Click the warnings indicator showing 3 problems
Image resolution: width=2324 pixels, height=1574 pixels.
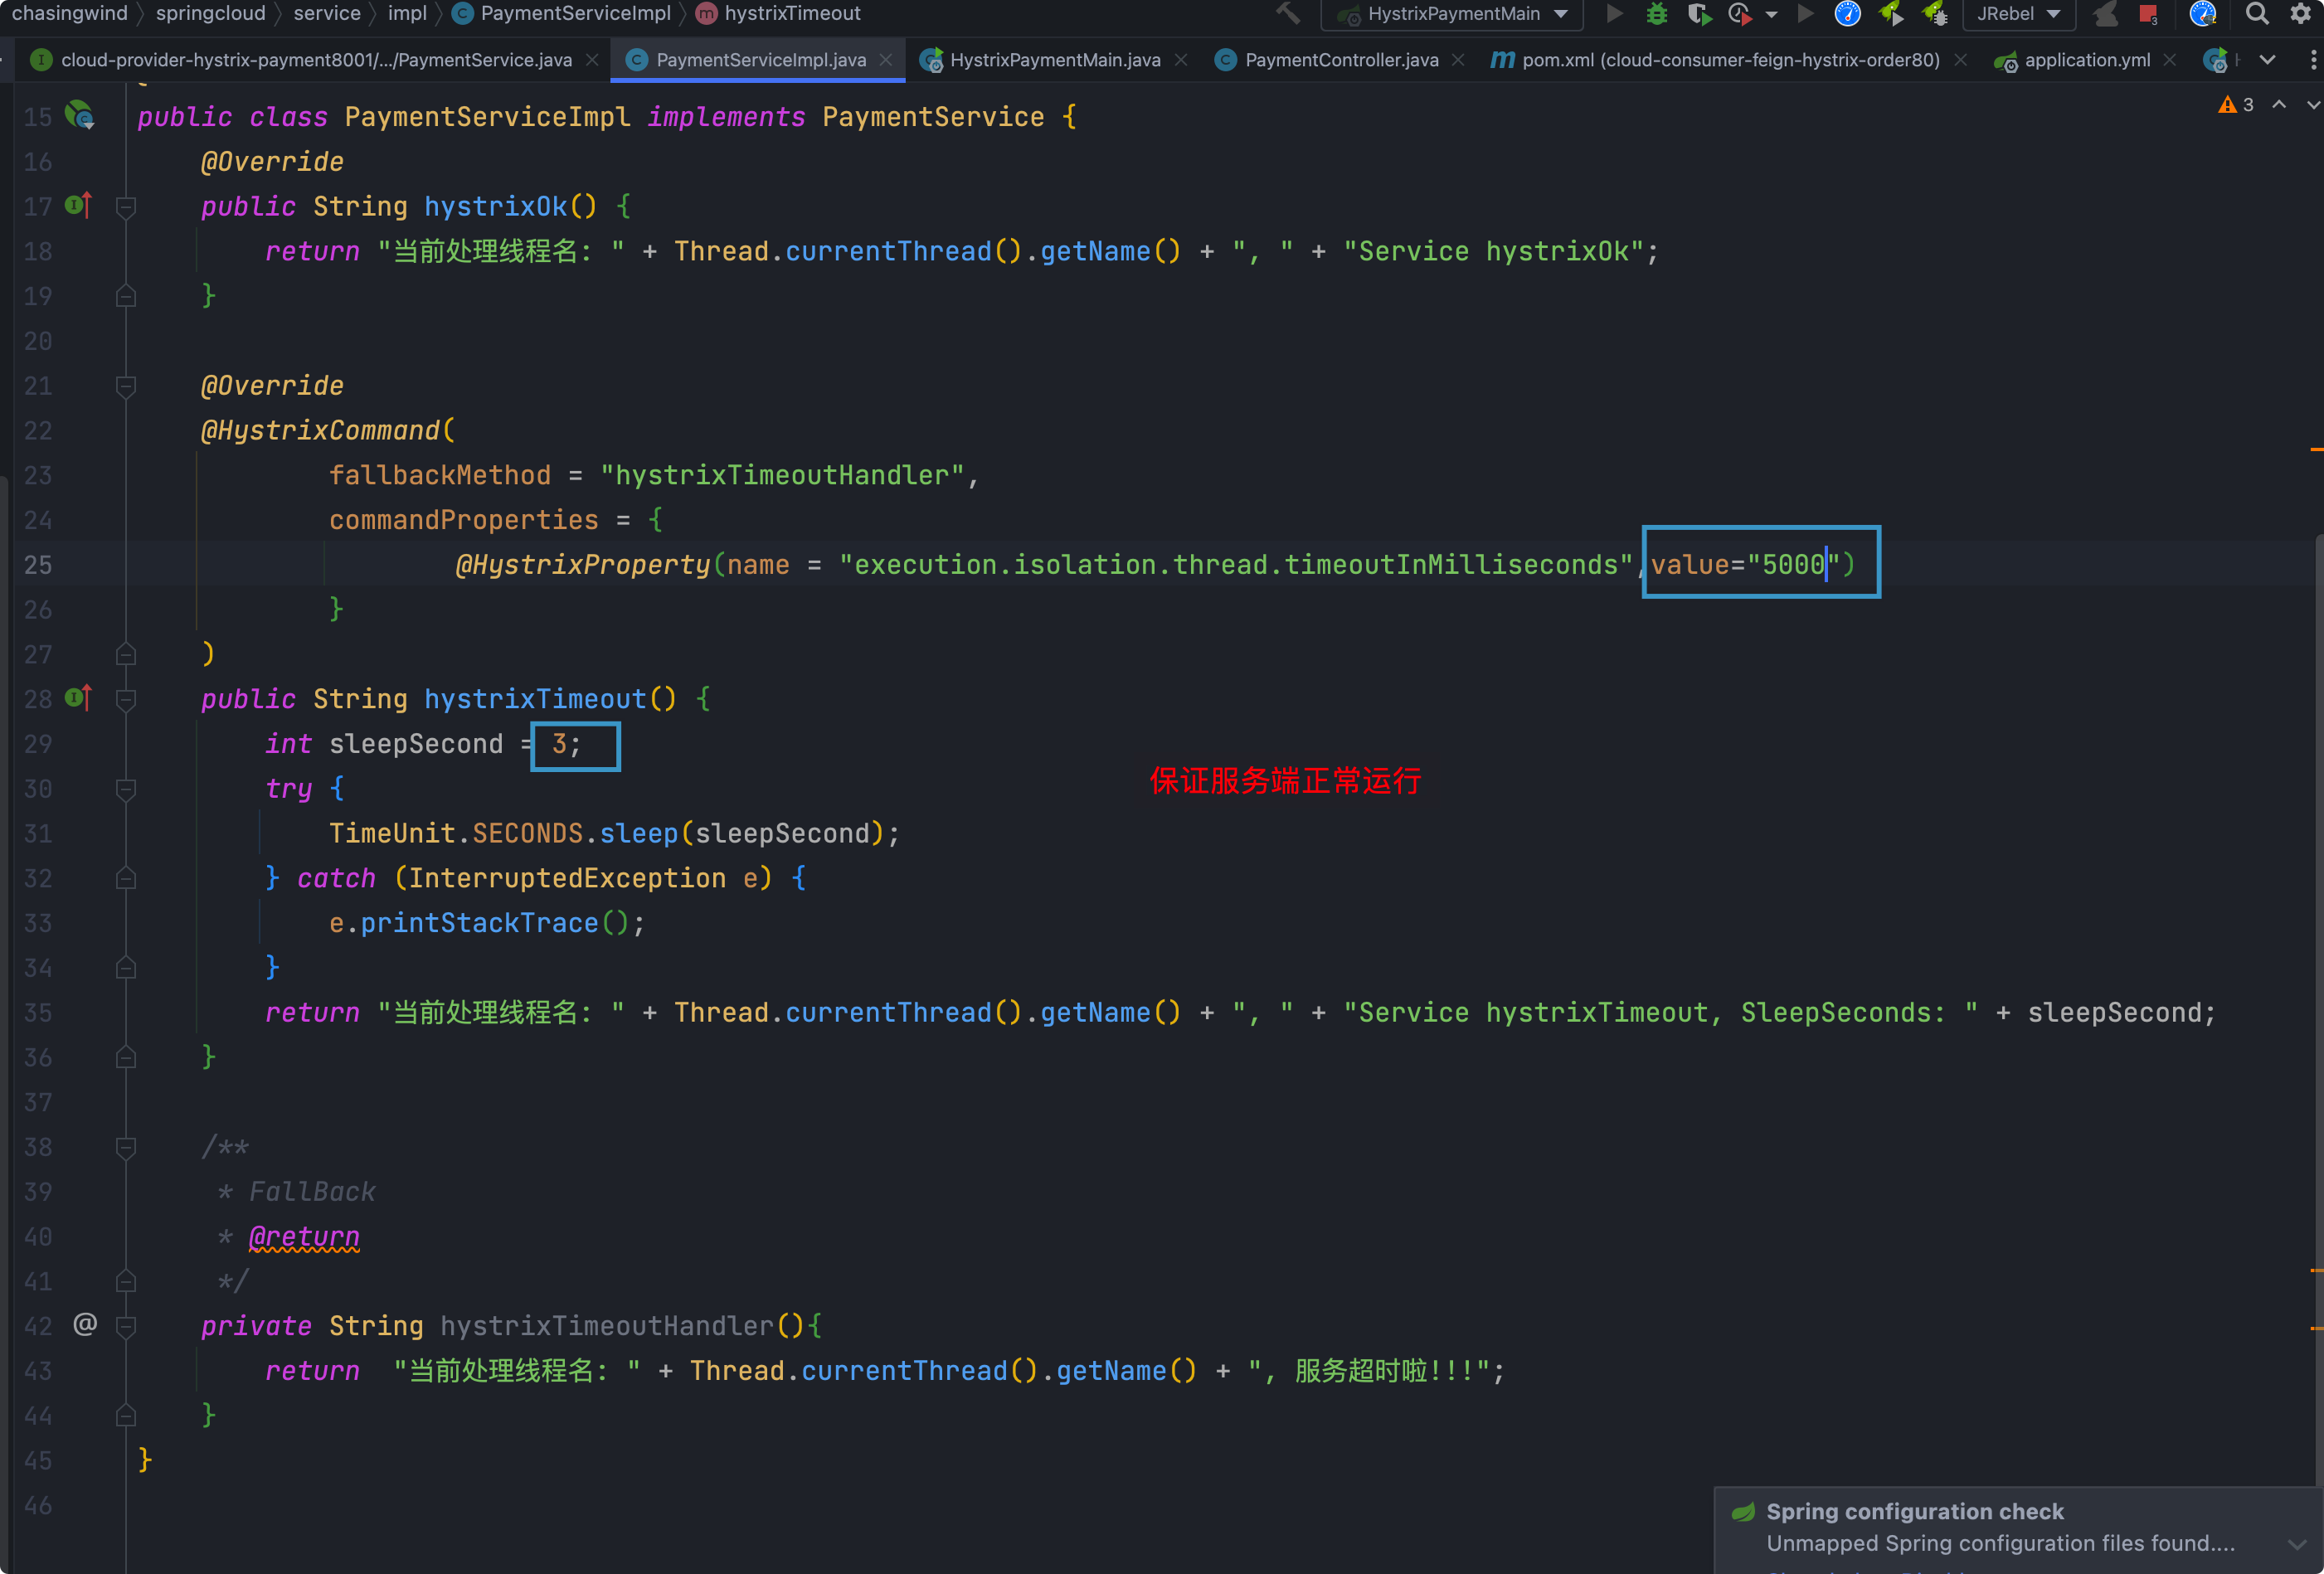coord(2236,105)
